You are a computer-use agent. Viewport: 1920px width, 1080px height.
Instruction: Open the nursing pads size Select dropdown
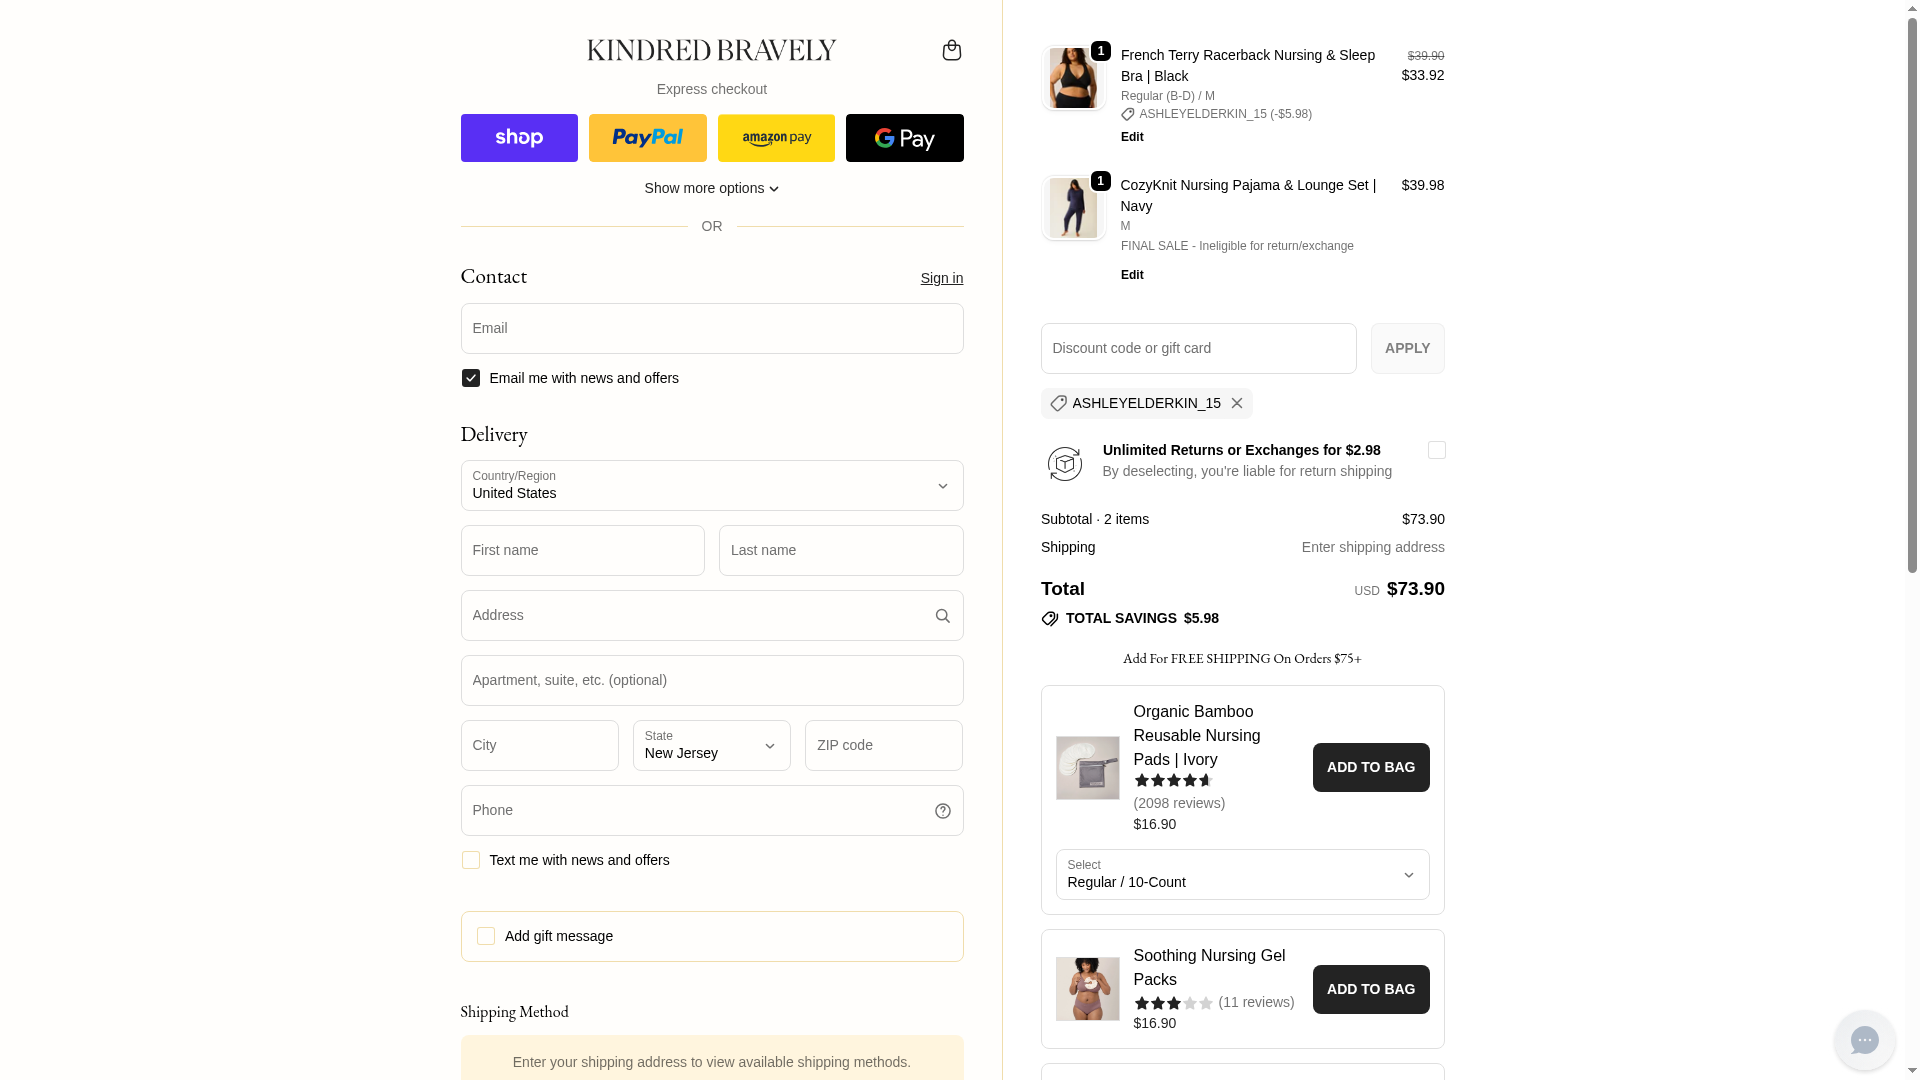coord(1242,875)
